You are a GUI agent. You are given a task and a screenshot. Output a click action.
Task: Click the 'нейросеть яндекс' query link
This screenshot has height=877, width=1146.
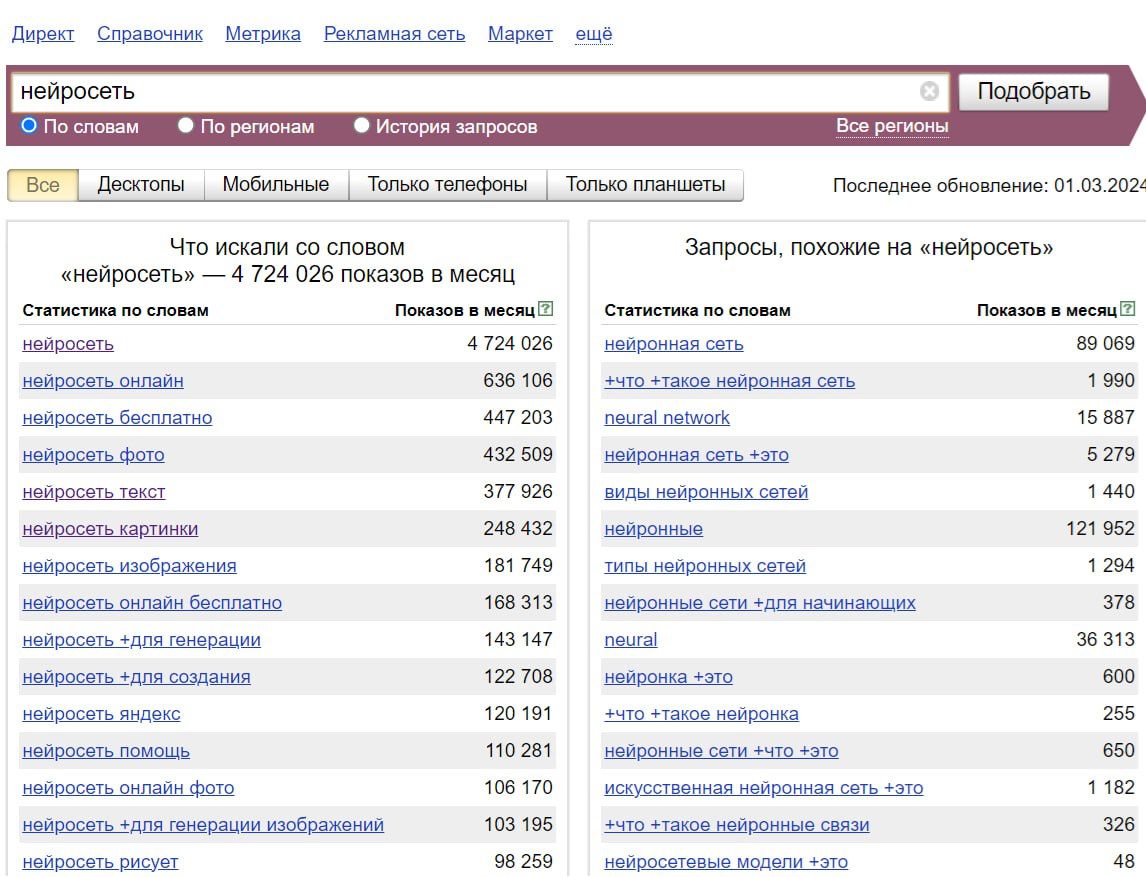(102, 714)
